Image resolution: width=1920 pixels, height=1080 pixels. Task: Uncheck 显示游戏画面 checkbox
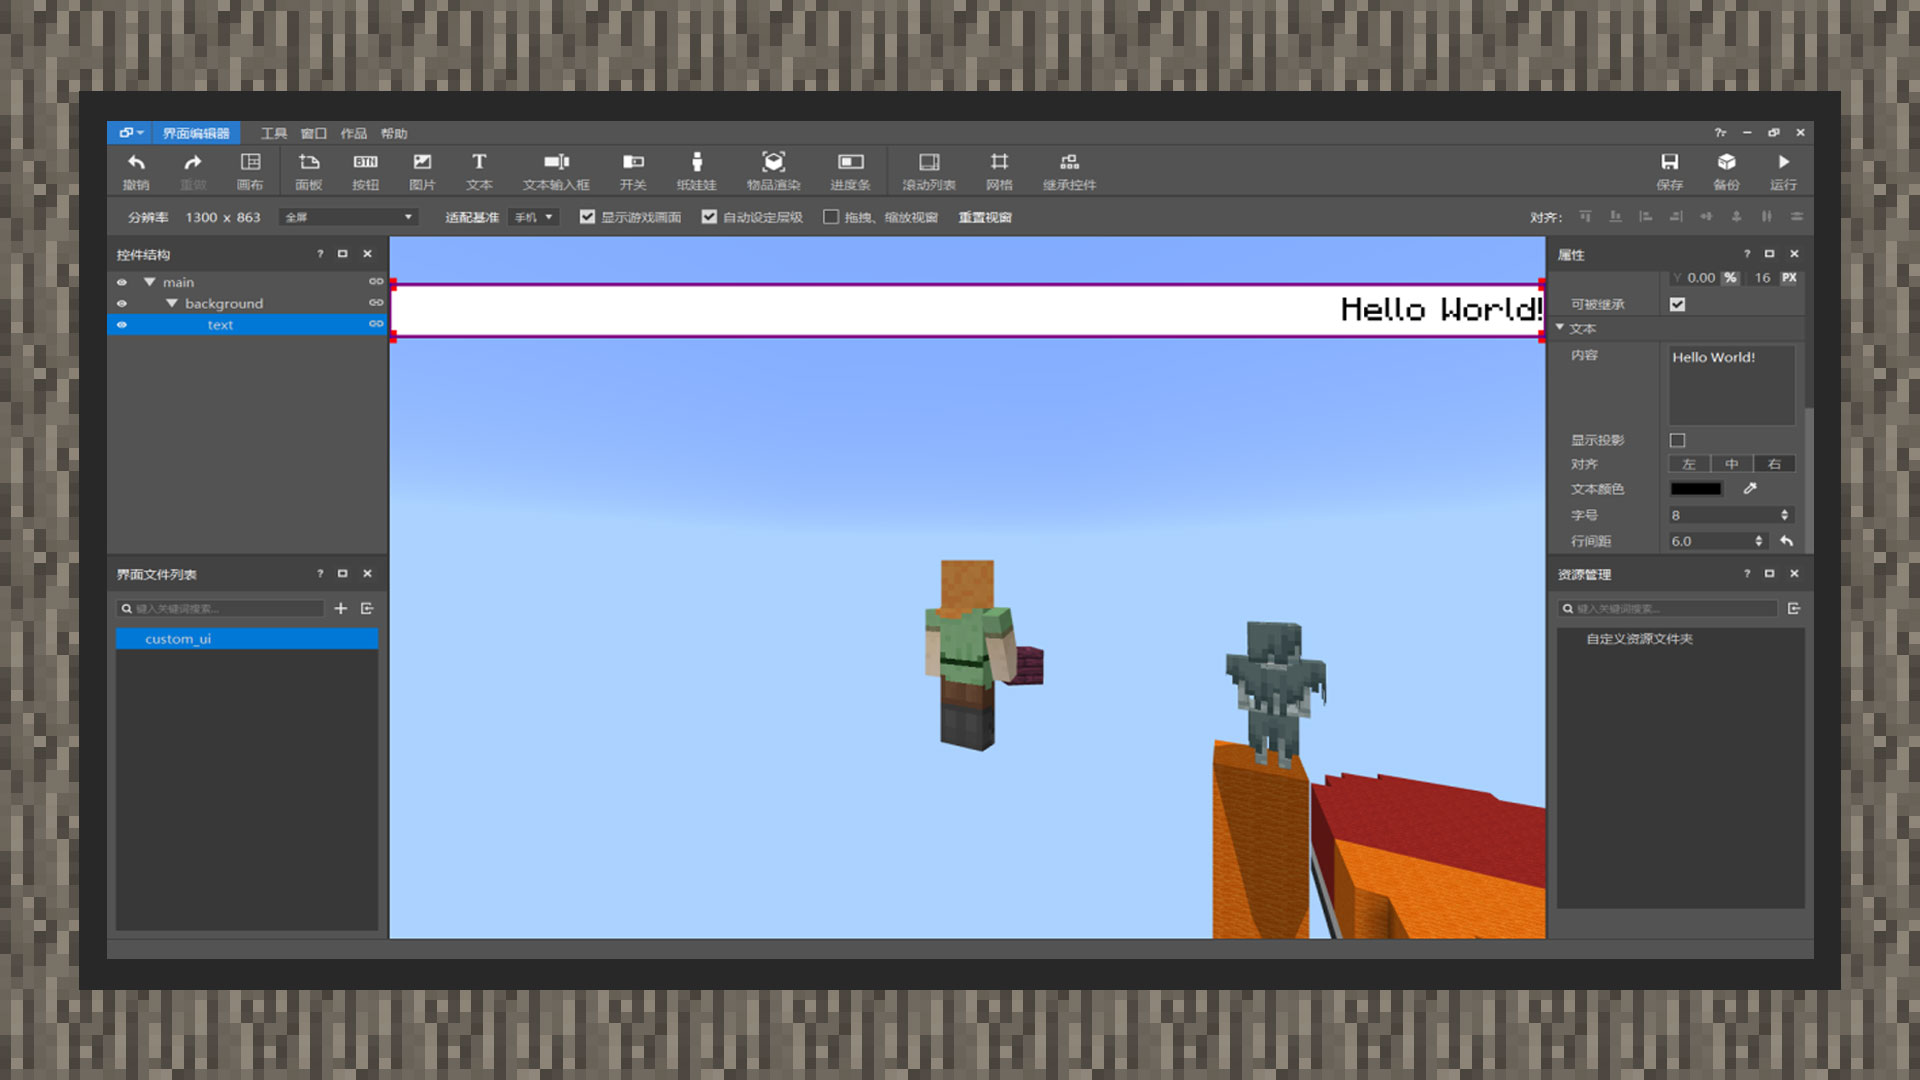pyautogui.click(x=587, y=217)
